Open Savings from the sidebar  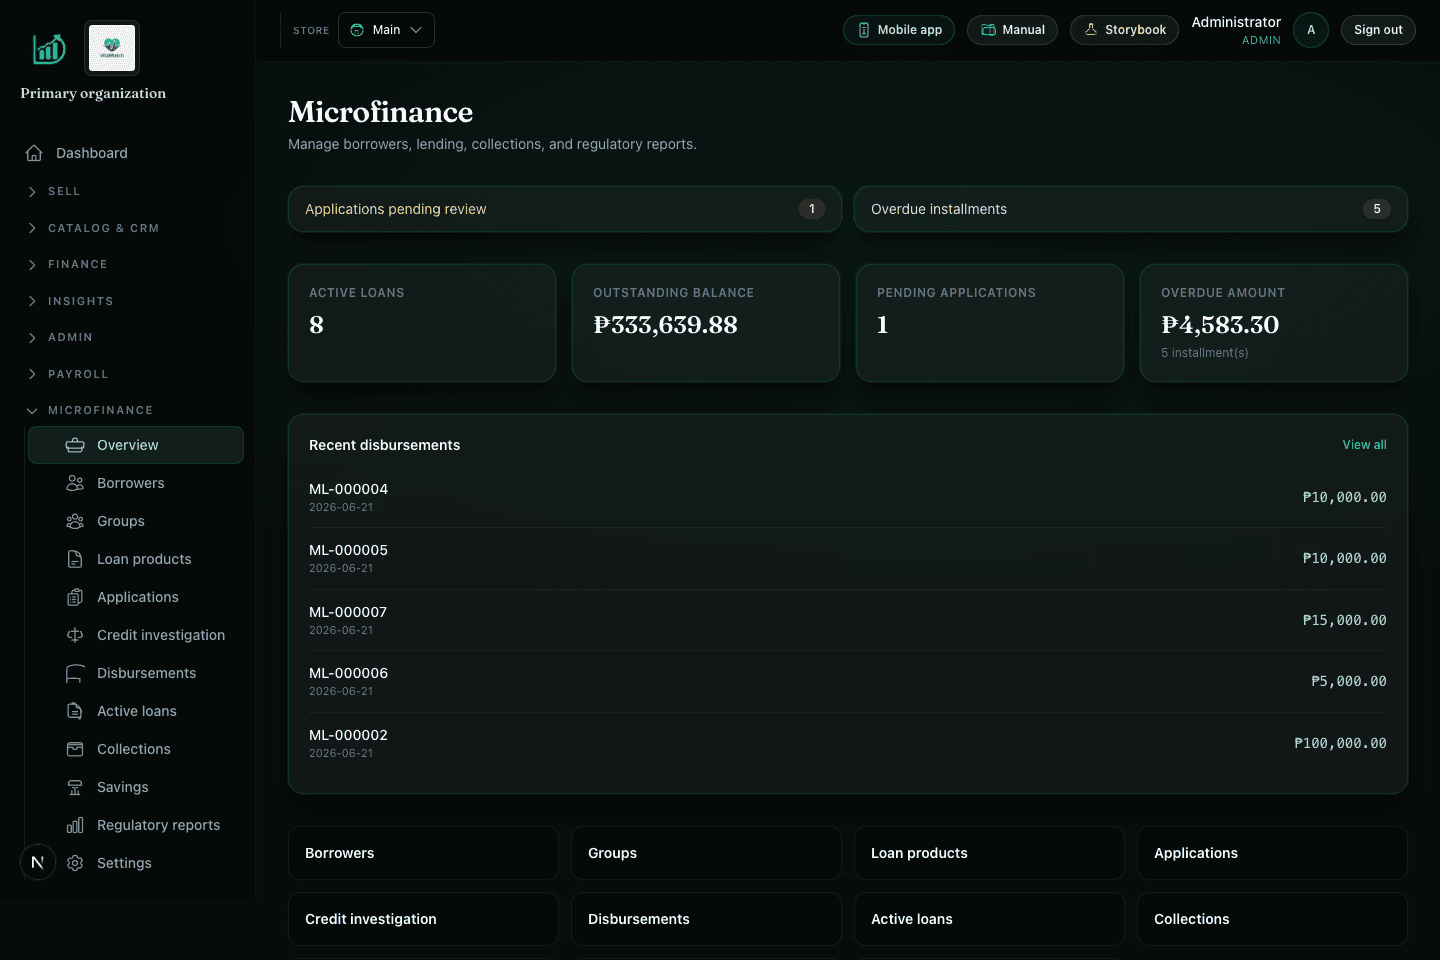coord(136,787)
